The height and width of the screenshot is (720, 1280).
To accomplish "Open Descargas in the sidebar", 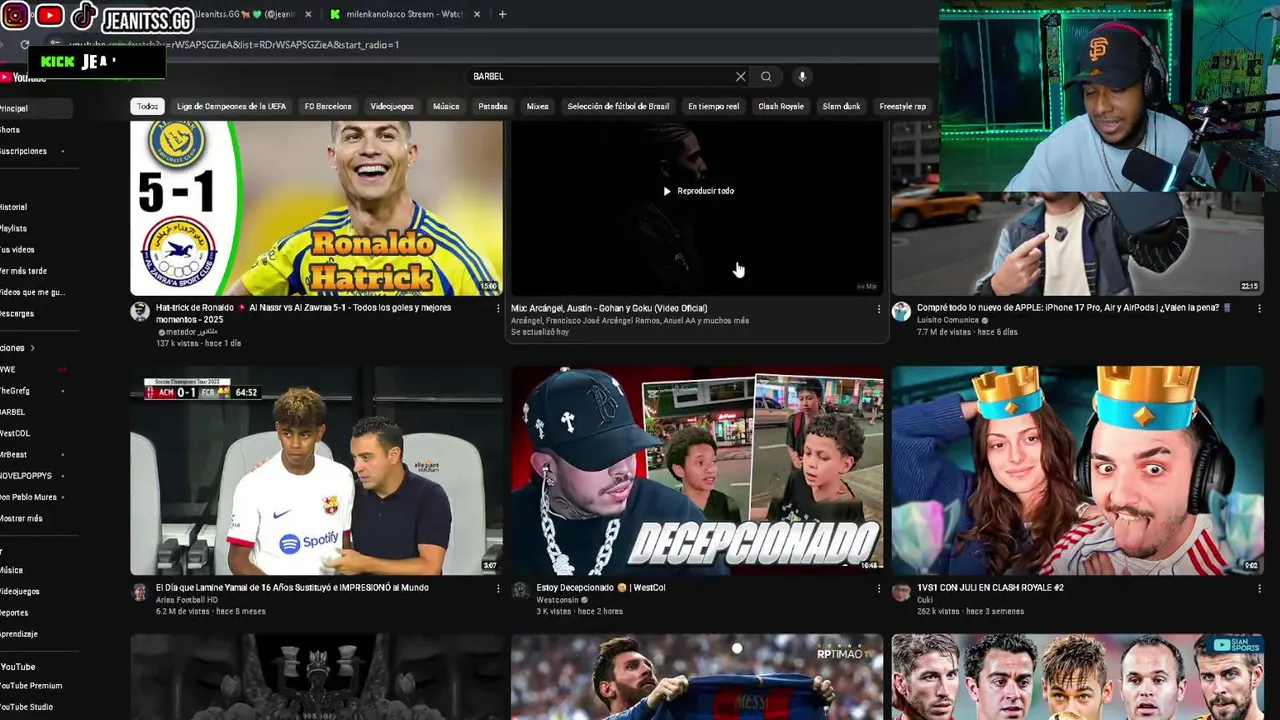I will pyautogui.click(x=17, y=313).
